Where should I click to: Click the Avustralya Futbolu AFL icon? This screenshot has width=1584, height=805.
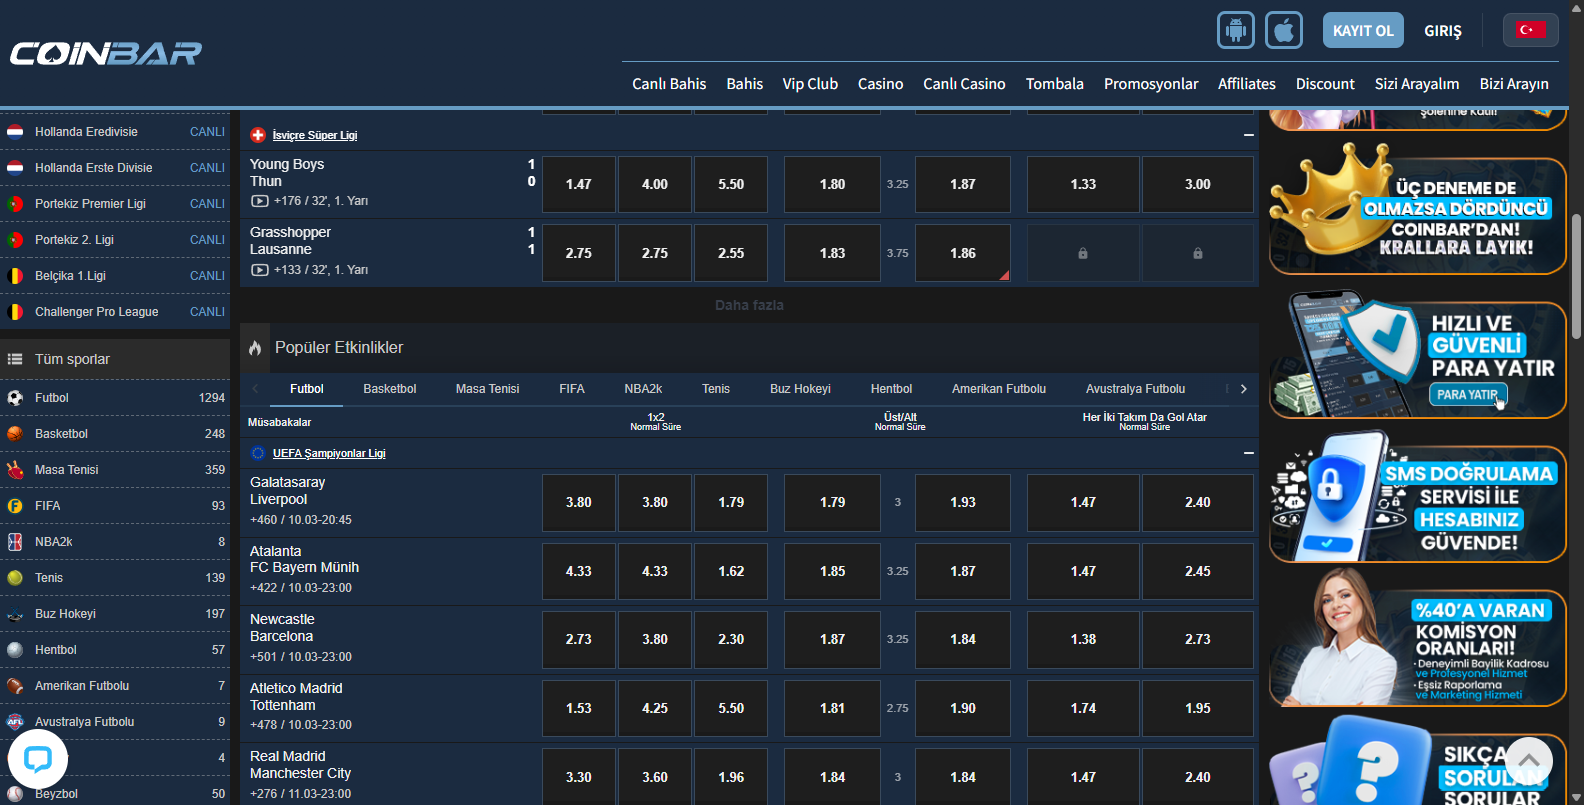tap(15, 722)
